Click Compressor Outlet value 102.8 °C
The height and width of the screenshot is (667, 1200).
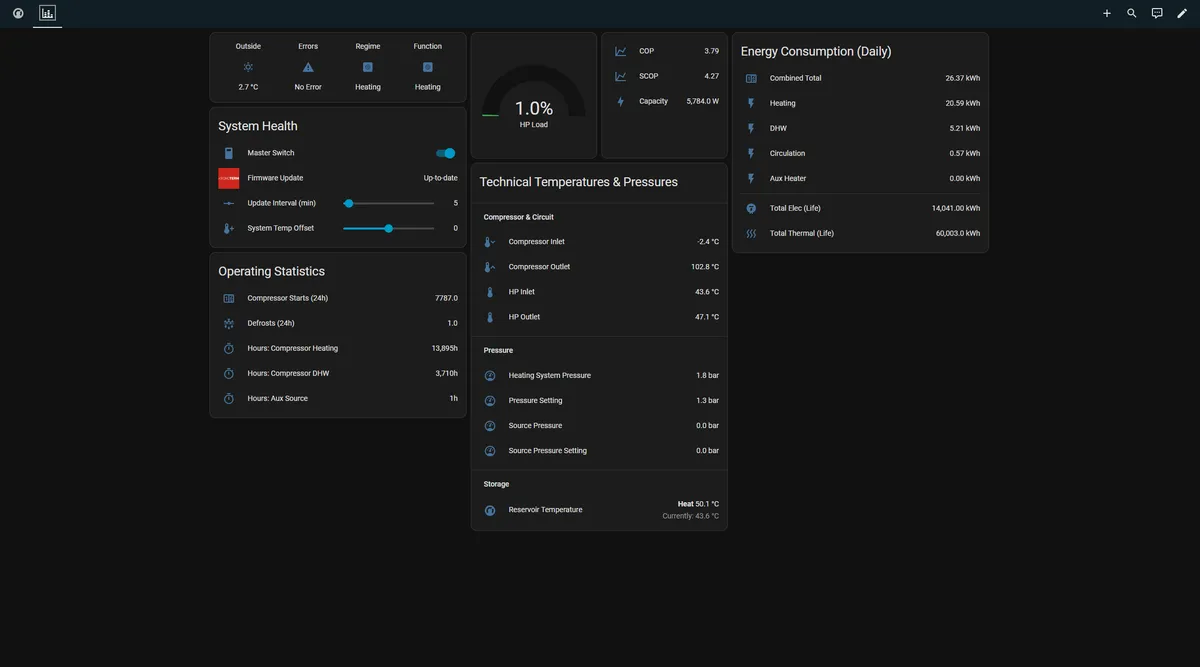[705, 267]
